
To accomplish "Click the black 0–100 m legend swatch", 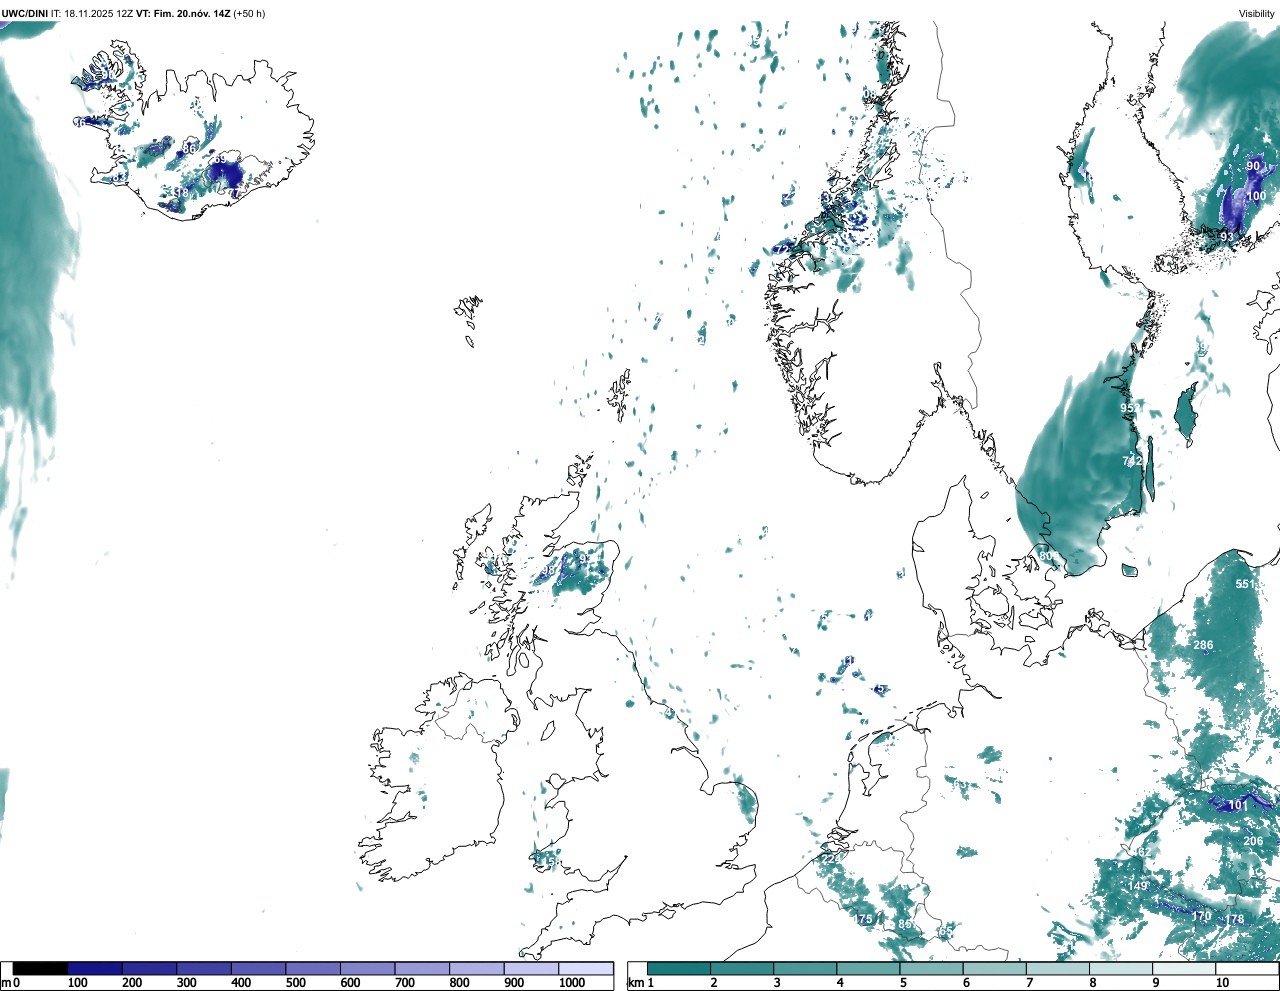I will [x=40, y=968].
